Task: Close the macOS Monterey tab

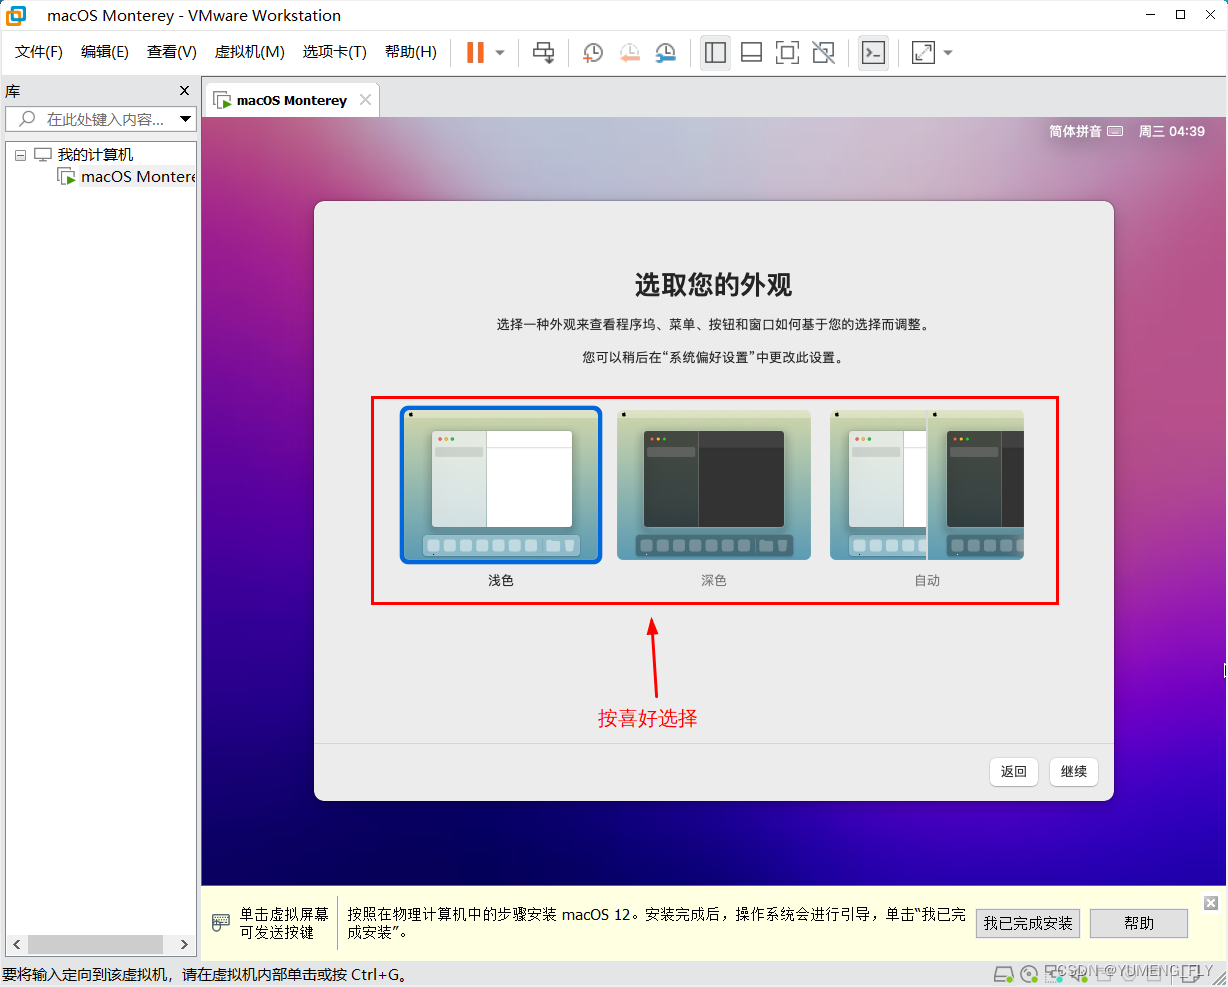Action: (365, 100)
